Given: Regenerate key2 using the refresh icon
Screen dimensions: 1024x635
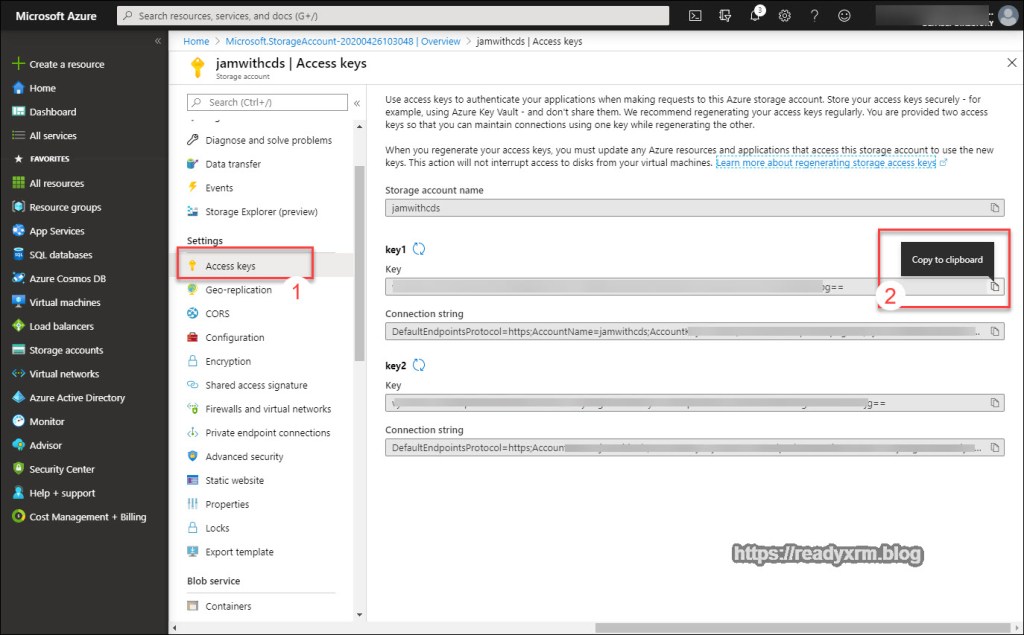Looking at the screenshot, I should pyautogui.click(x=419, y=366).
